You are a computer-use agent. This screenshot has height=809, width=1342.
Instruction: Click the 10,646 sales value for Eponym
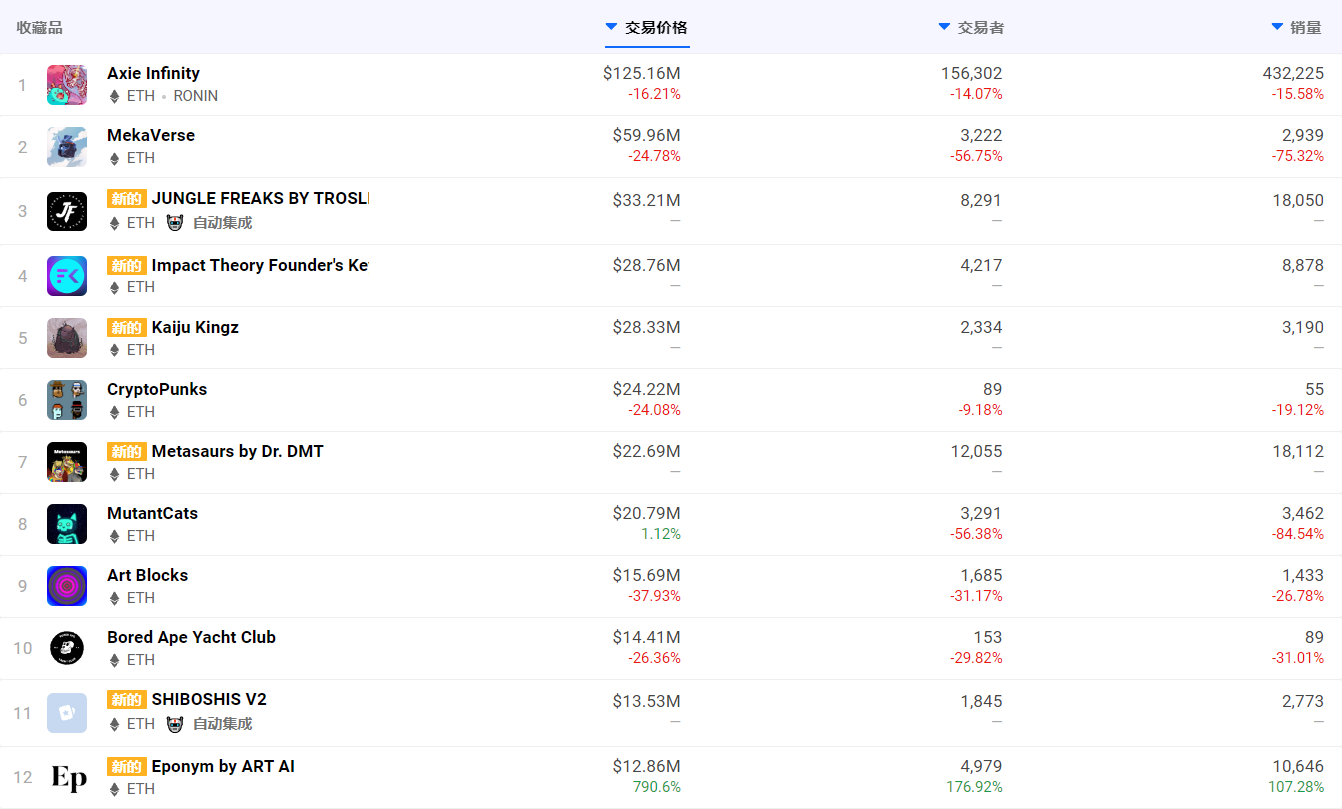coord(1298,767)
